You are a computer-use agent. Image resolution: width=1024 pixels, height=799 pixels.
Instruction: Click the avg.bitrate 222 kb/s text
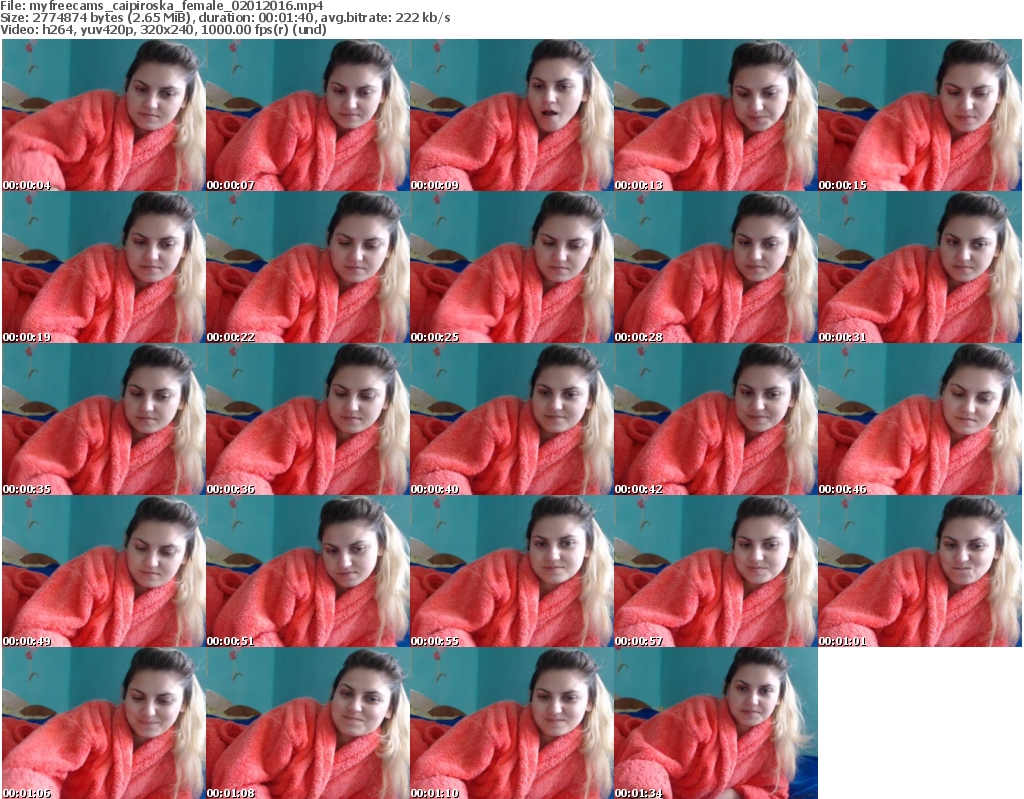(385, 18)
